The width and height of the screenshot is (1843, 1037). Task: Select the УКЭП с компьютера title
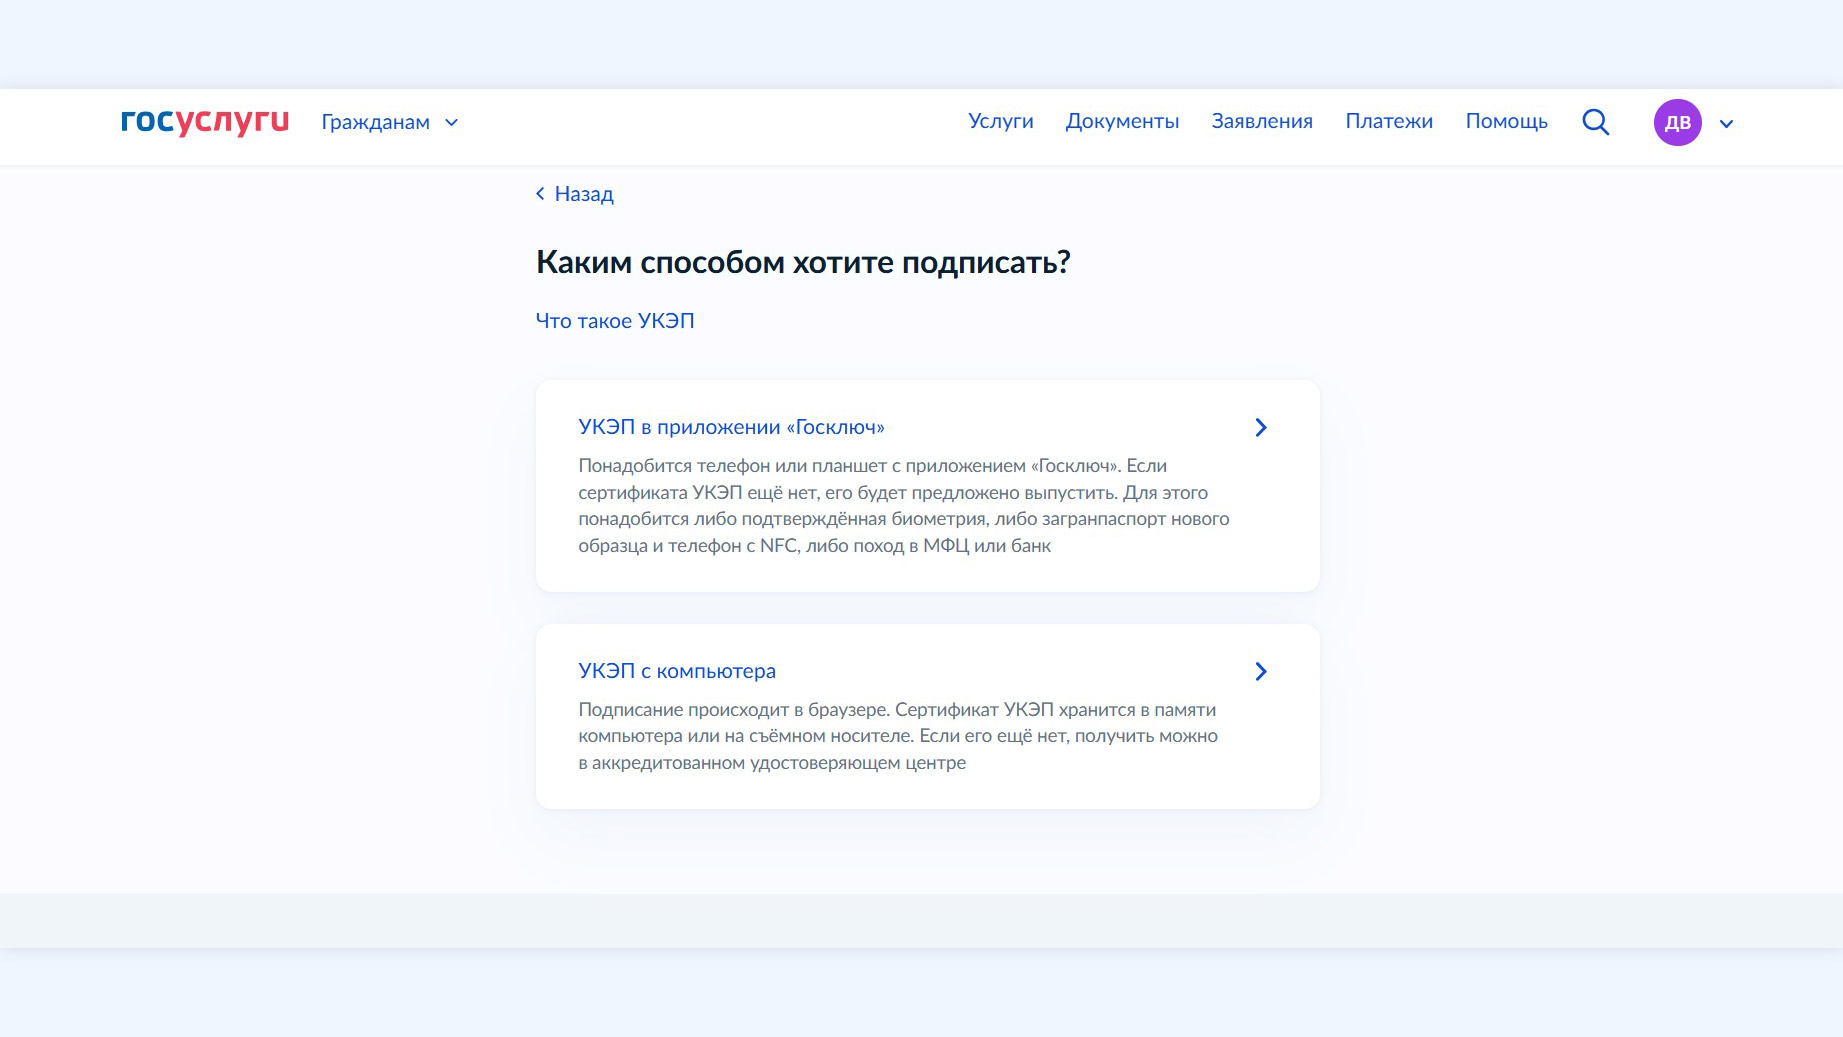tap(676, 671)
